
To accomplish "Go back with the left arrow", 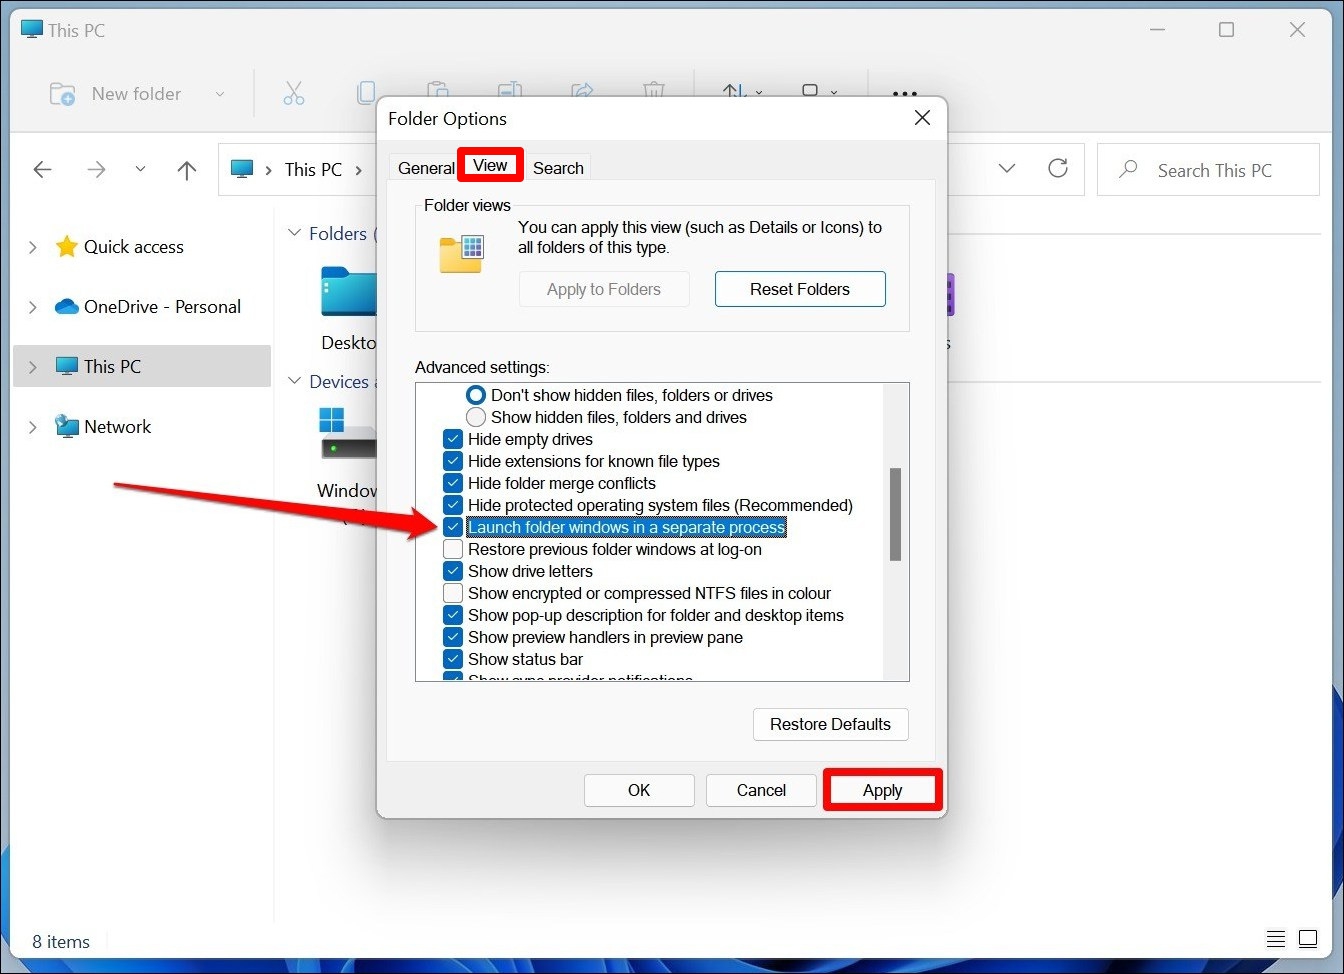I will [x=42, y=169].
